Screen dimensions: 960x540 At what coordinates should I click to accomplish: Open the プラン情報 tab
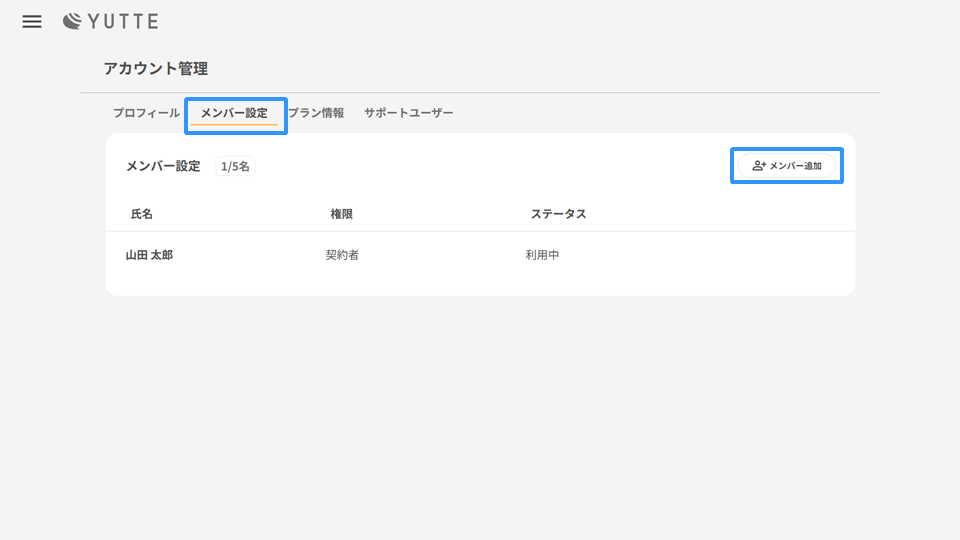point(317,113)
